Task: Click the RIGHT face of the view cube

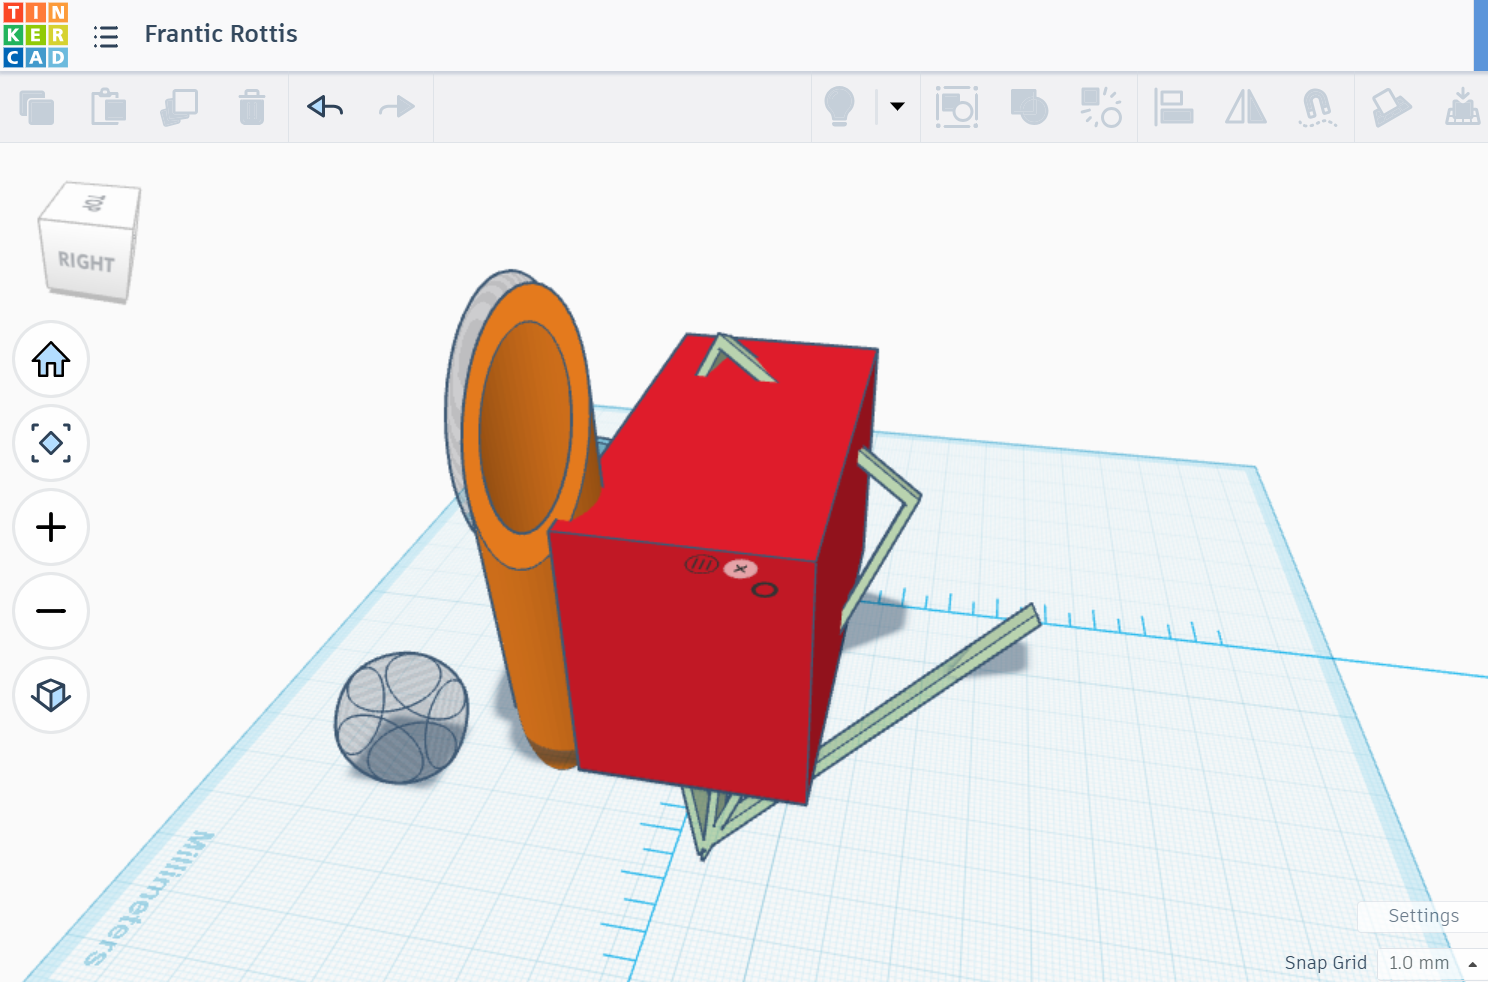Action: point(86,261)
